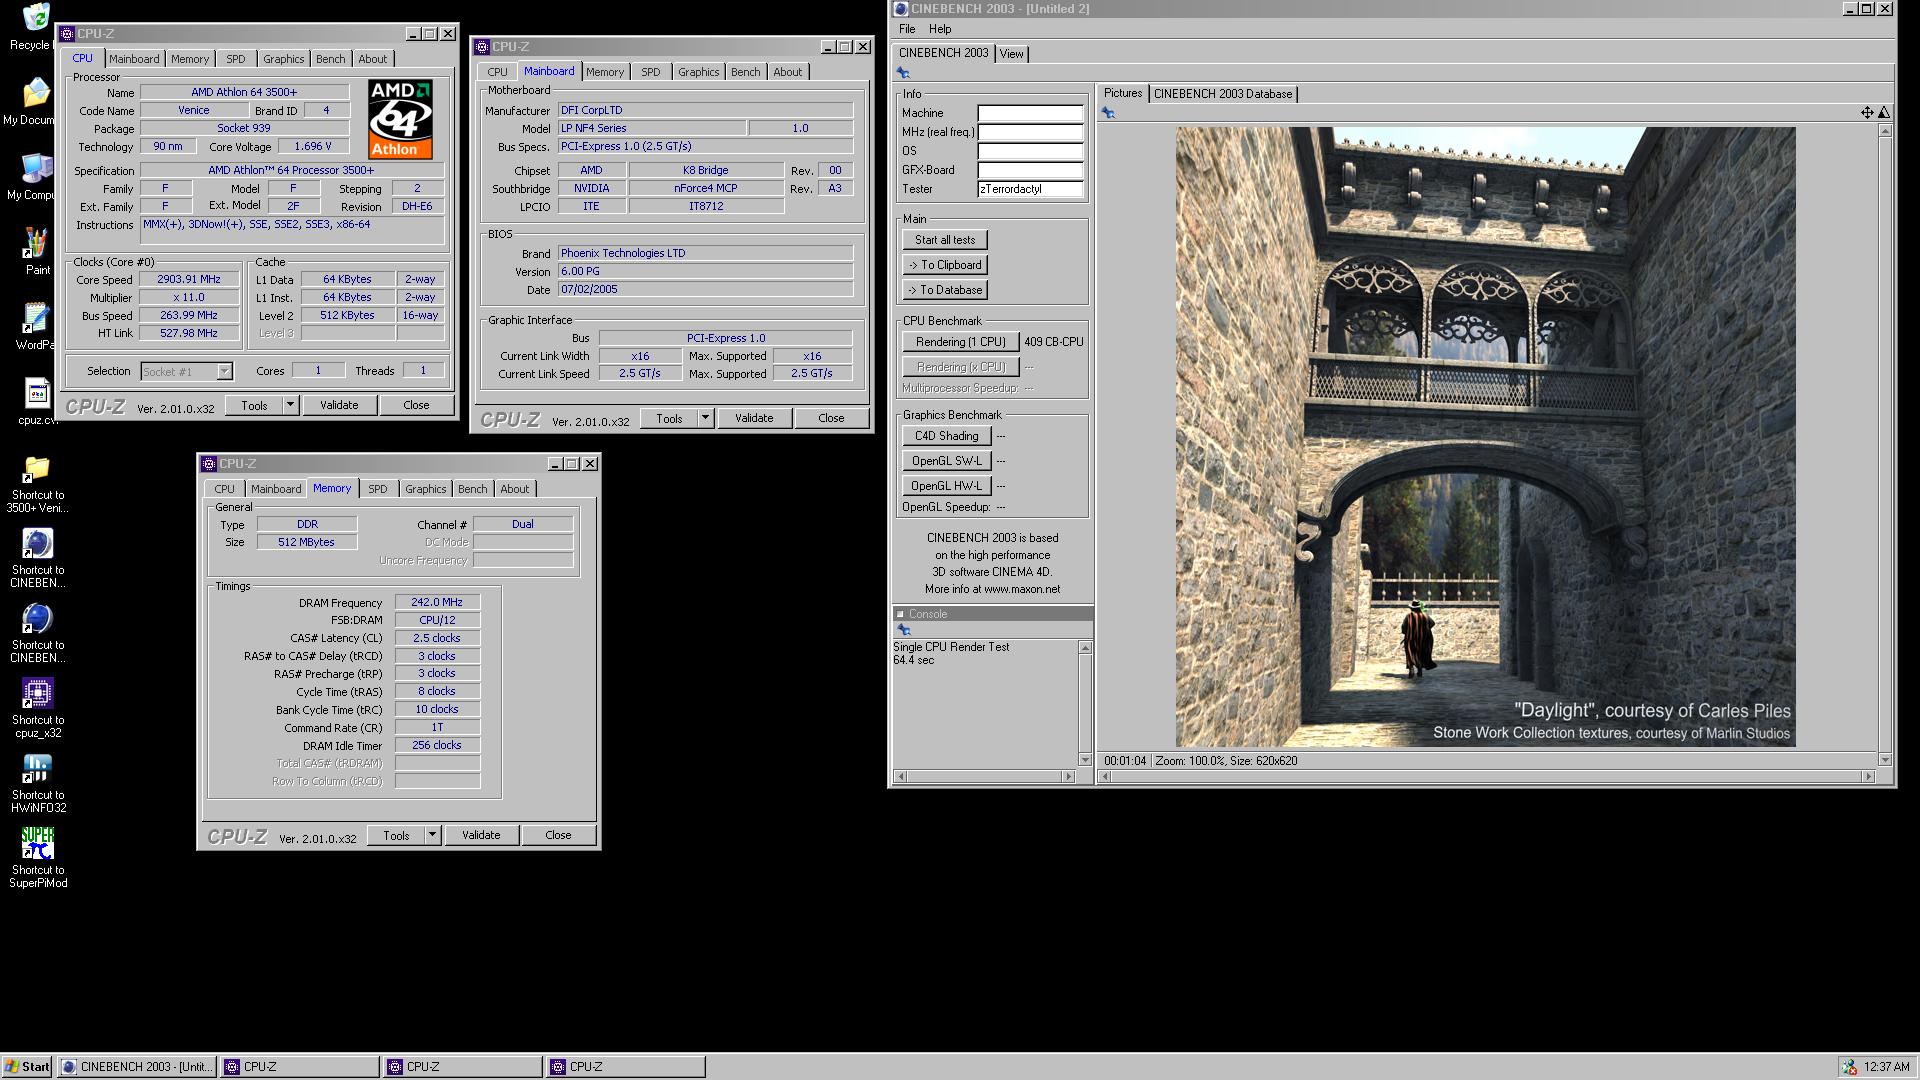Click the console scrollbar down arrow
The width and height of the screenshot is (1920, 1080).
[x=1085, y=760]
